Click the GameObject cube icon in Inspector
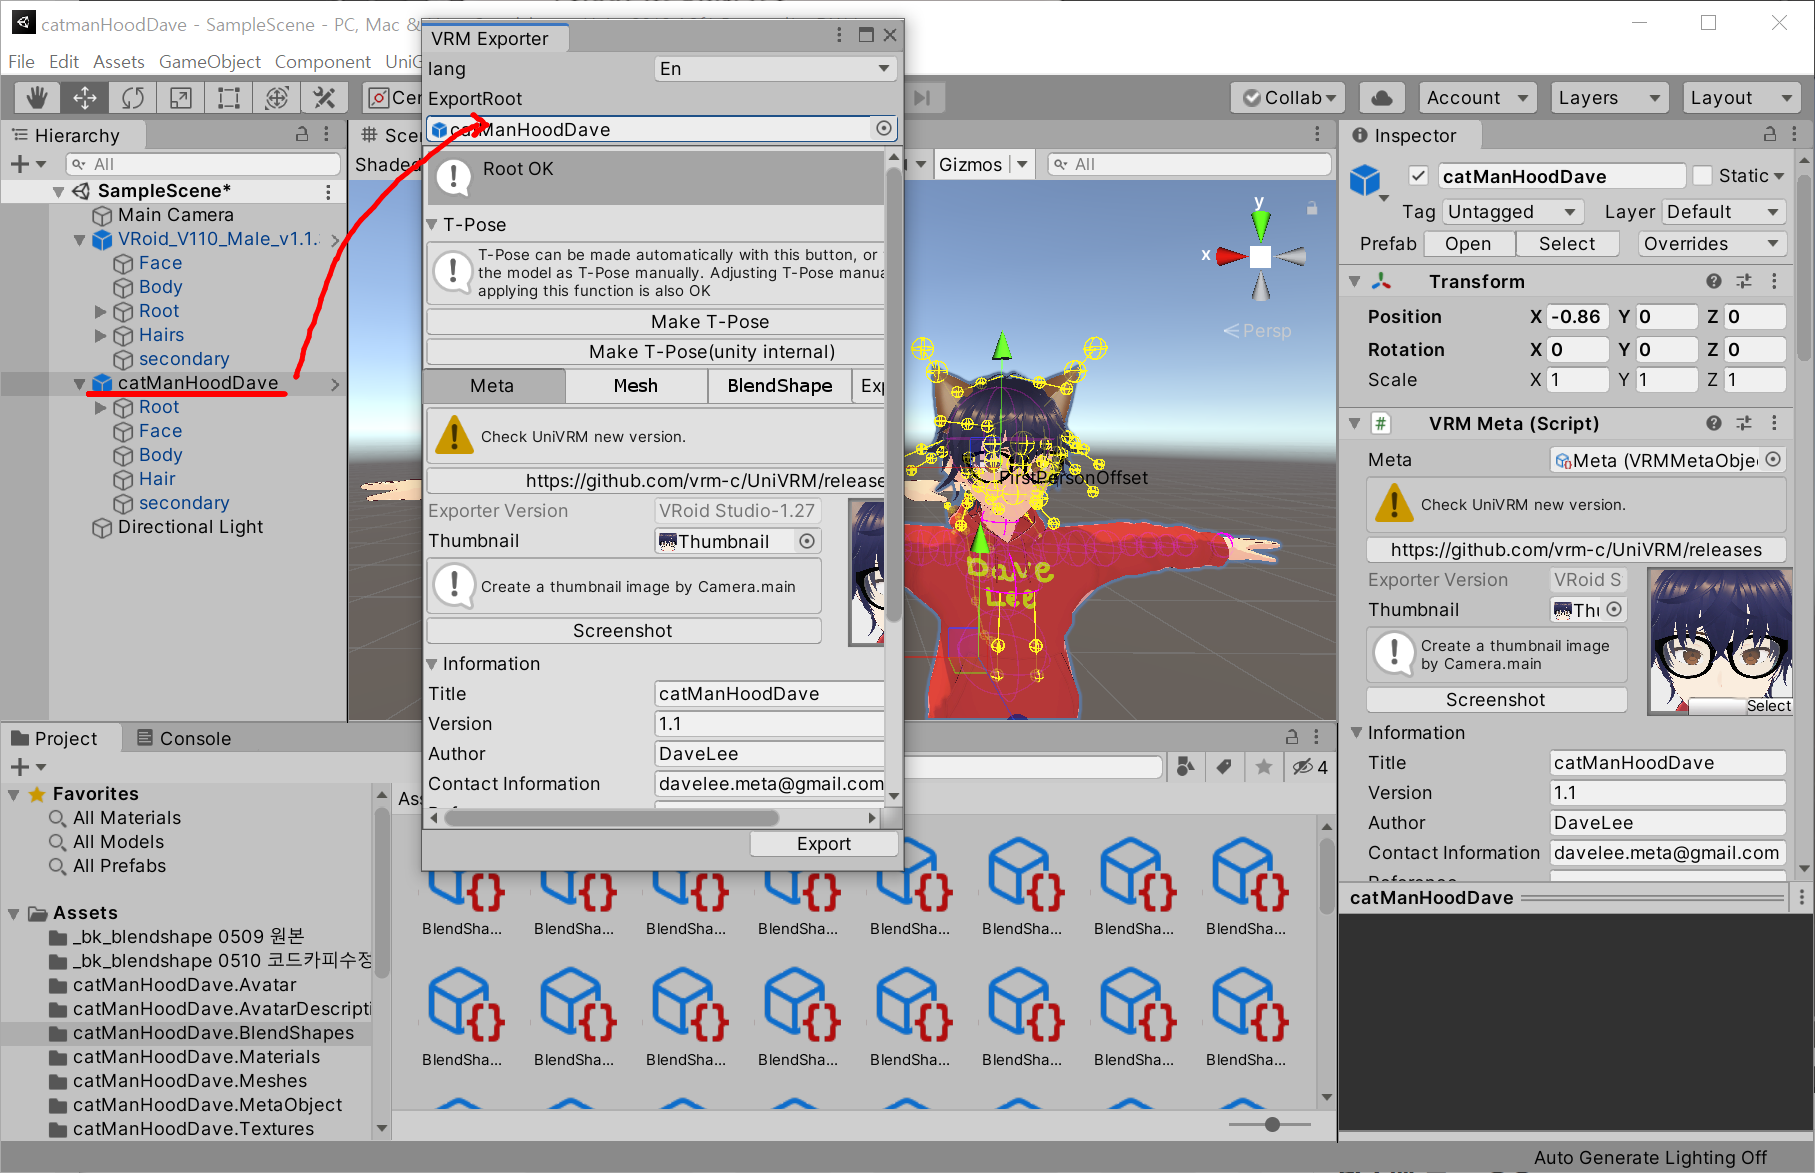 coord(1365,180)
